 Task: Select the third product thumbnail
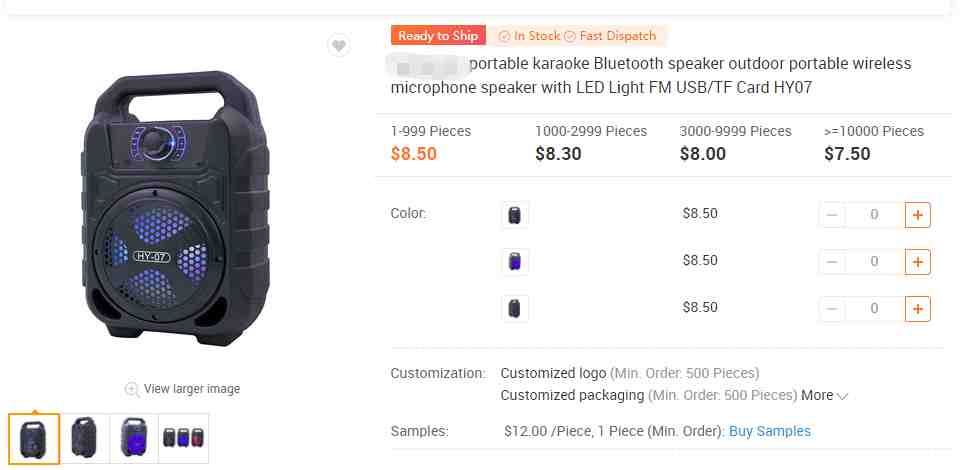pyautogui.click(x=135, y=438)
